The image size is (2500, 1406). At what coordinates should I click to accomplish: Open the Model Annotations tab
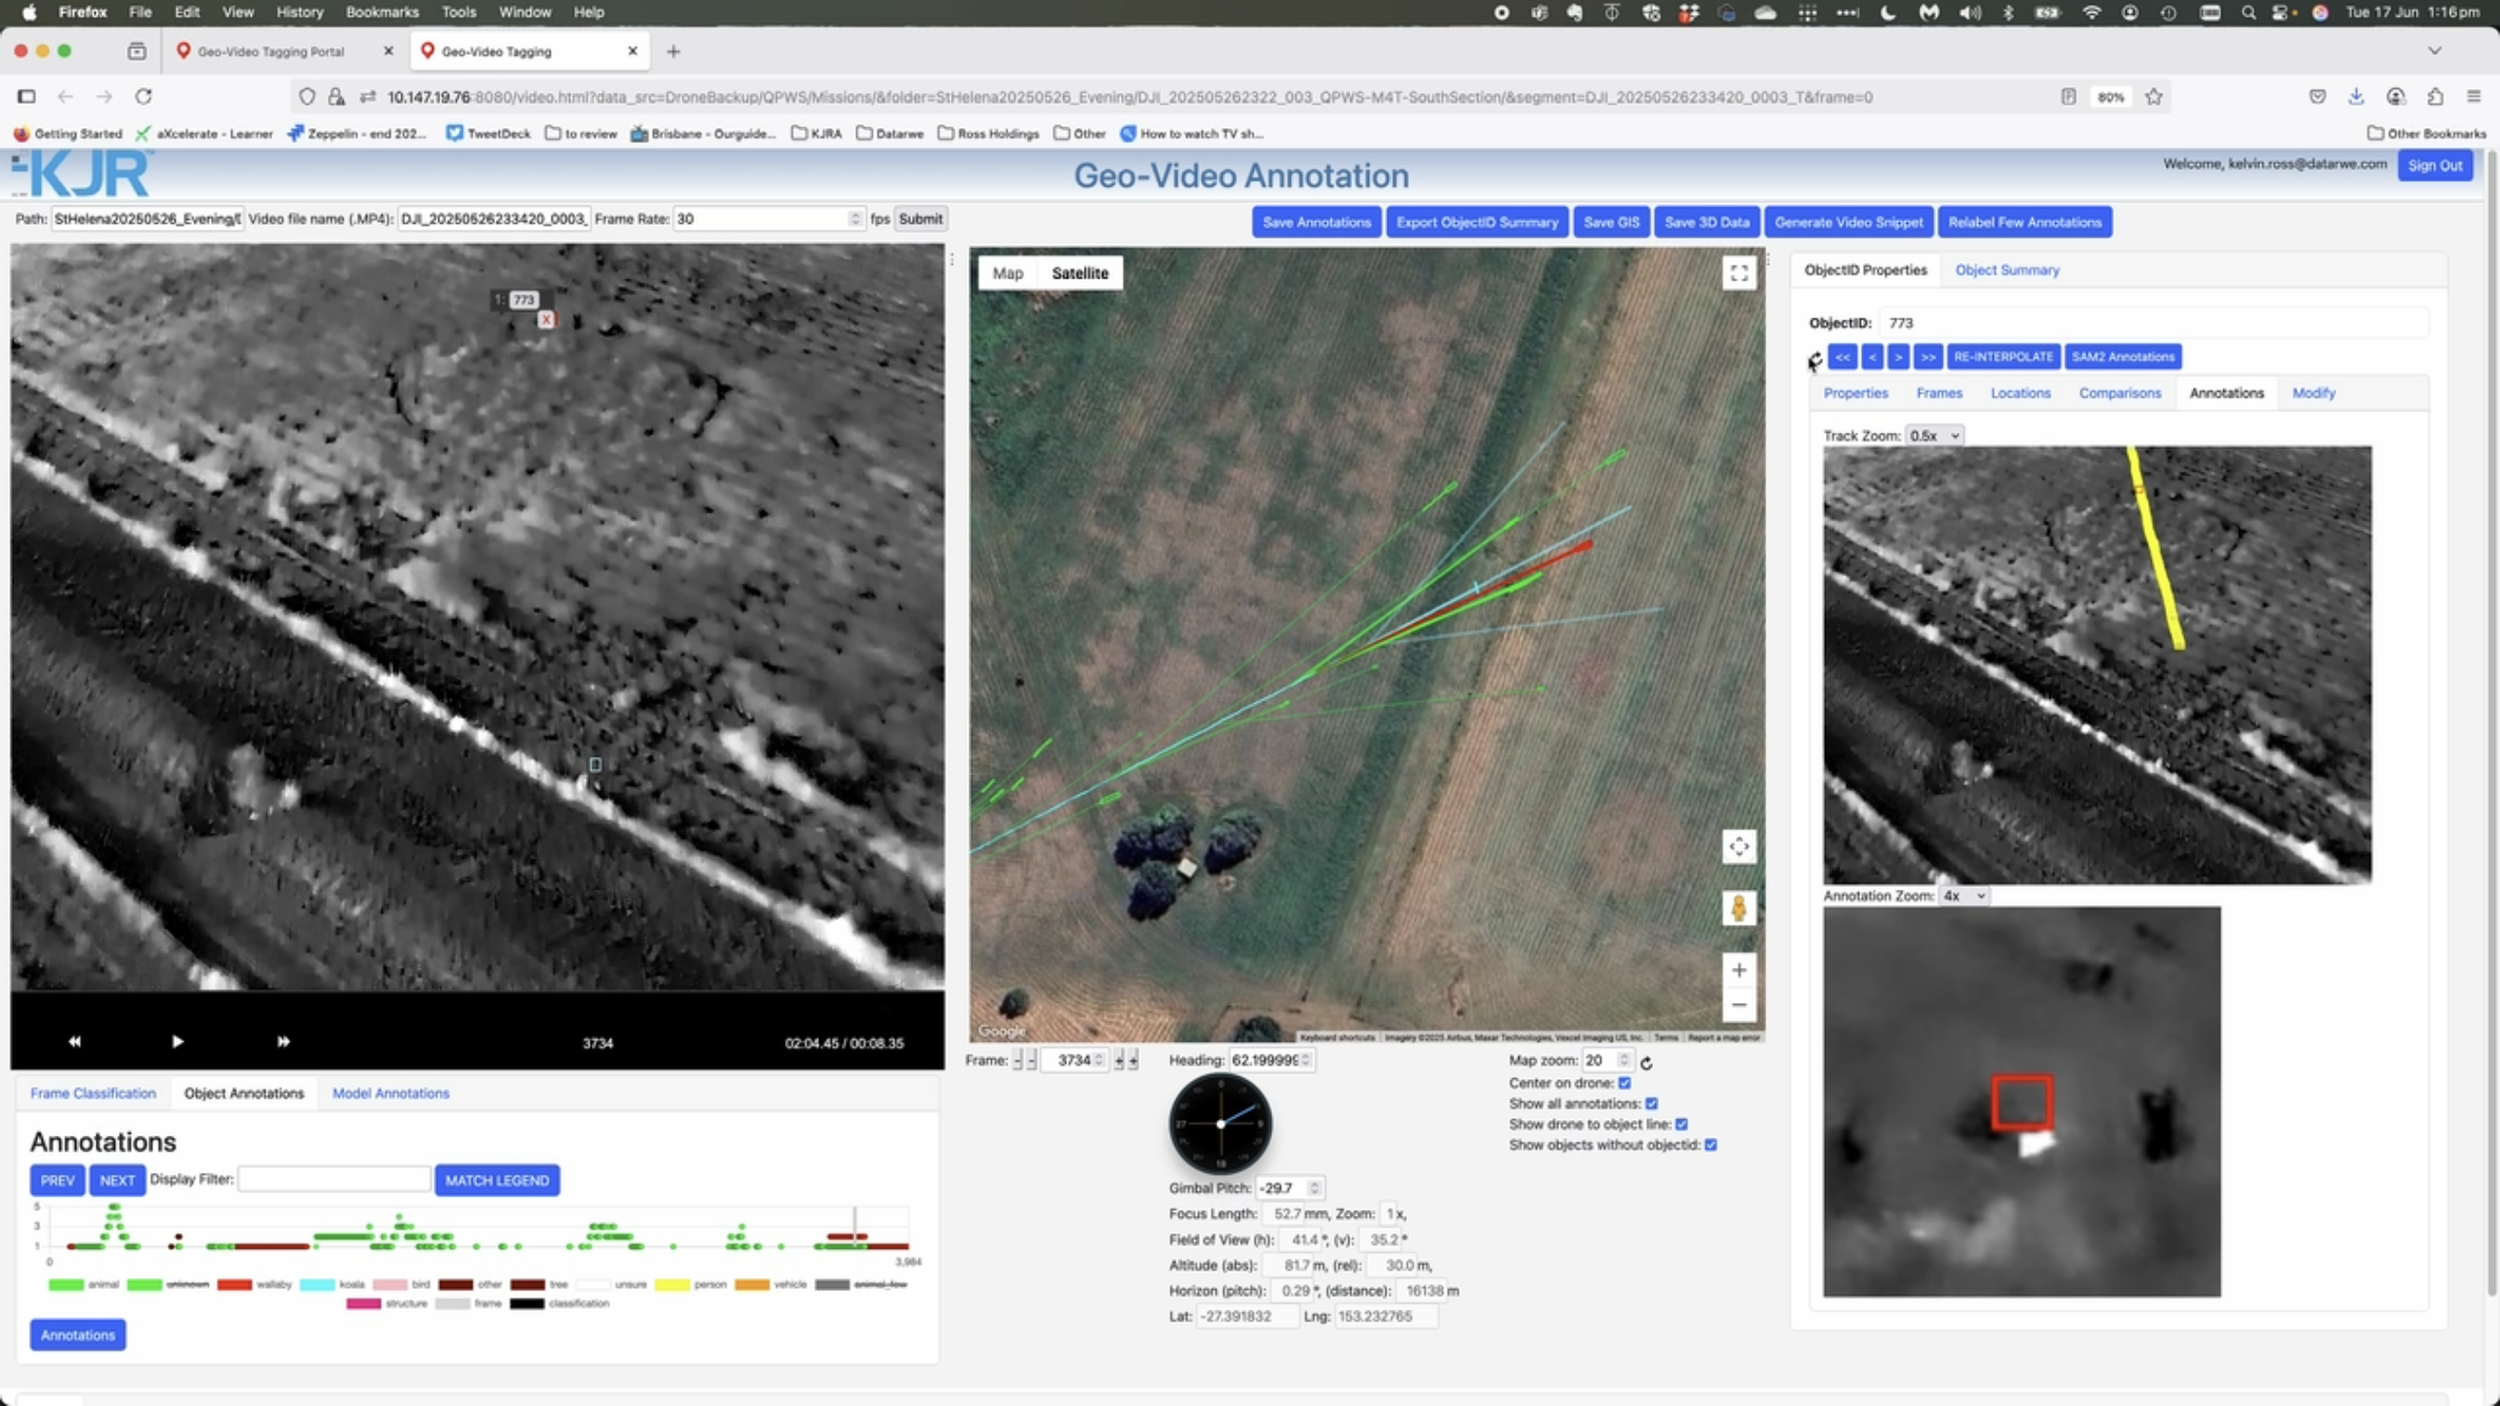click(390, 1093)
